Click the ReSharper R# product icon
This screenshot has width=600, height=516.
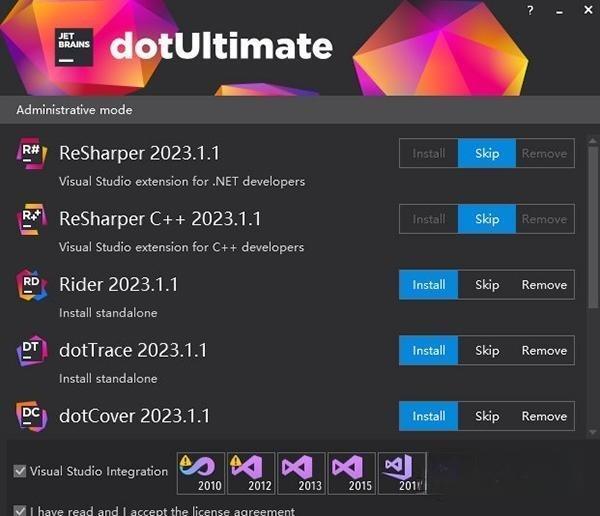pos(31,153)
